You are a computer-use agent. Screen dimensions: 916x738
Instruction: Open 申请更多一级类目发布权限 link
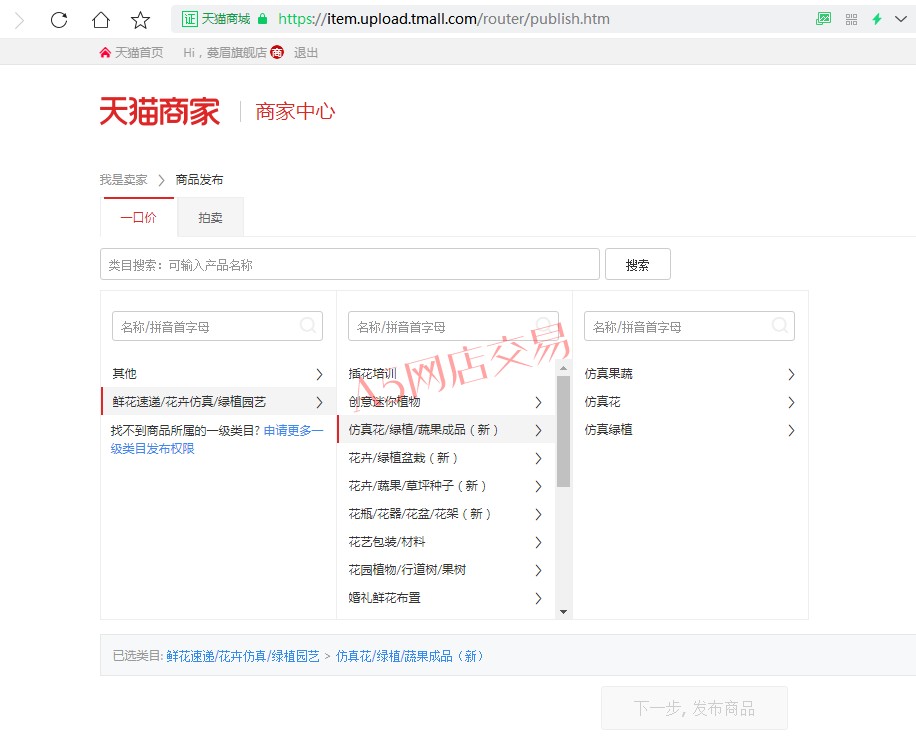tap(217, 439)
